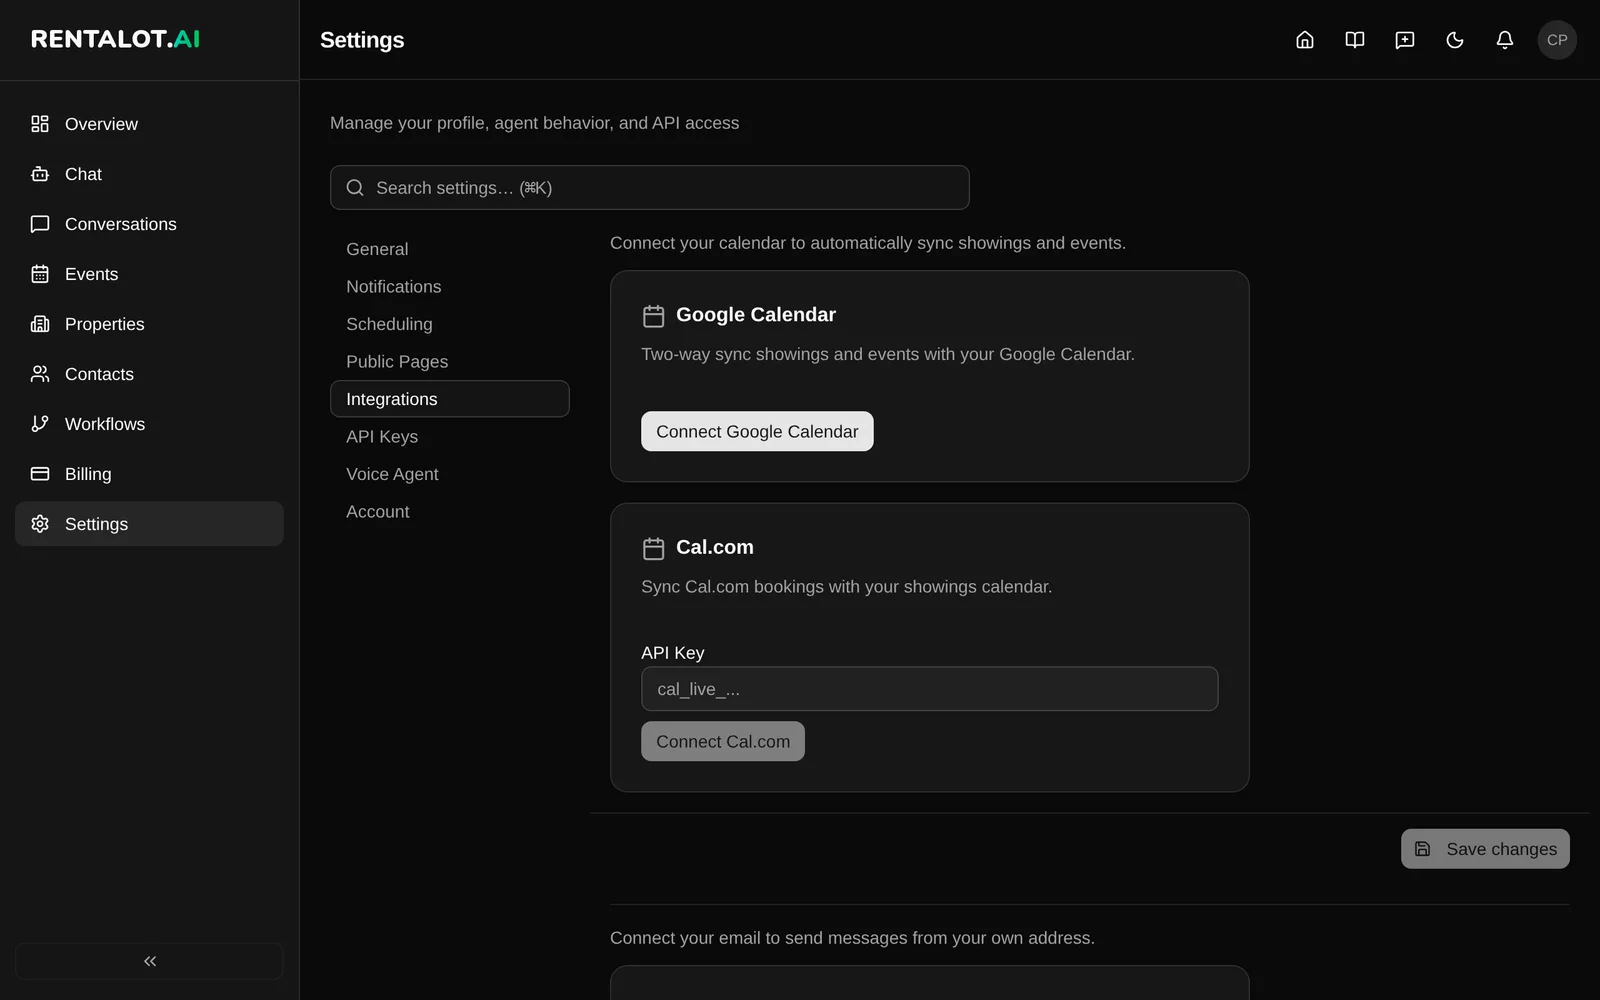The image size is (1600, 1000).
Task: Click Connect Cal.com button
Action: coord(723,742)
